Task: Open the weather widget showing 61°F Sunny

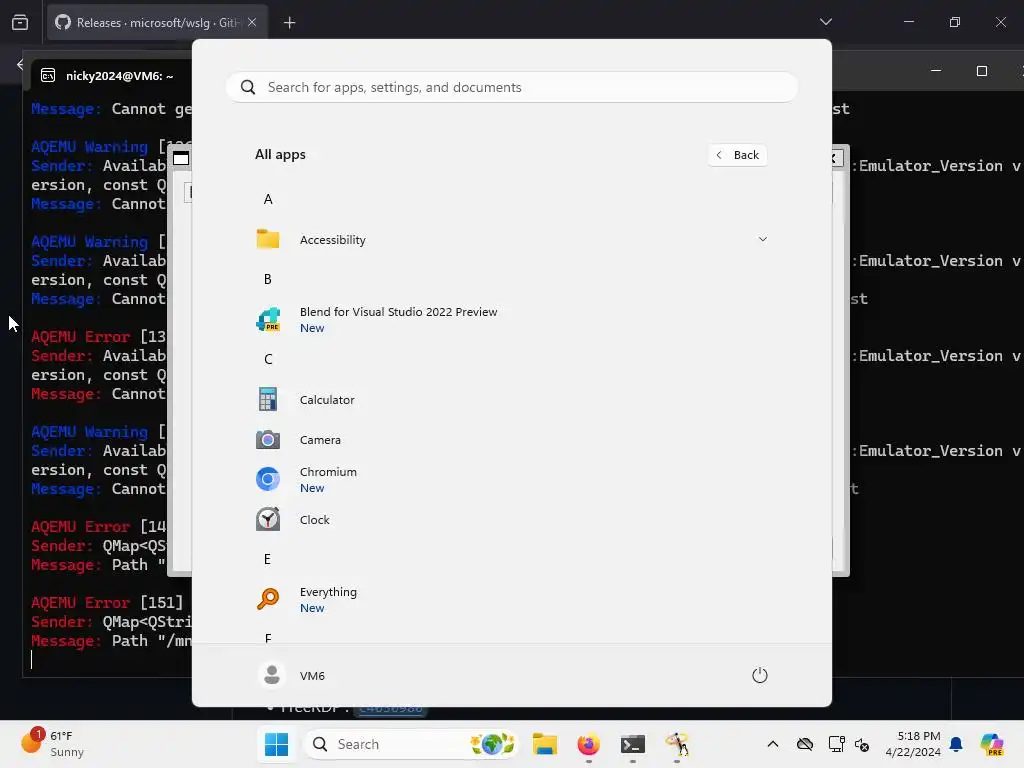Action: pos(54,744)
